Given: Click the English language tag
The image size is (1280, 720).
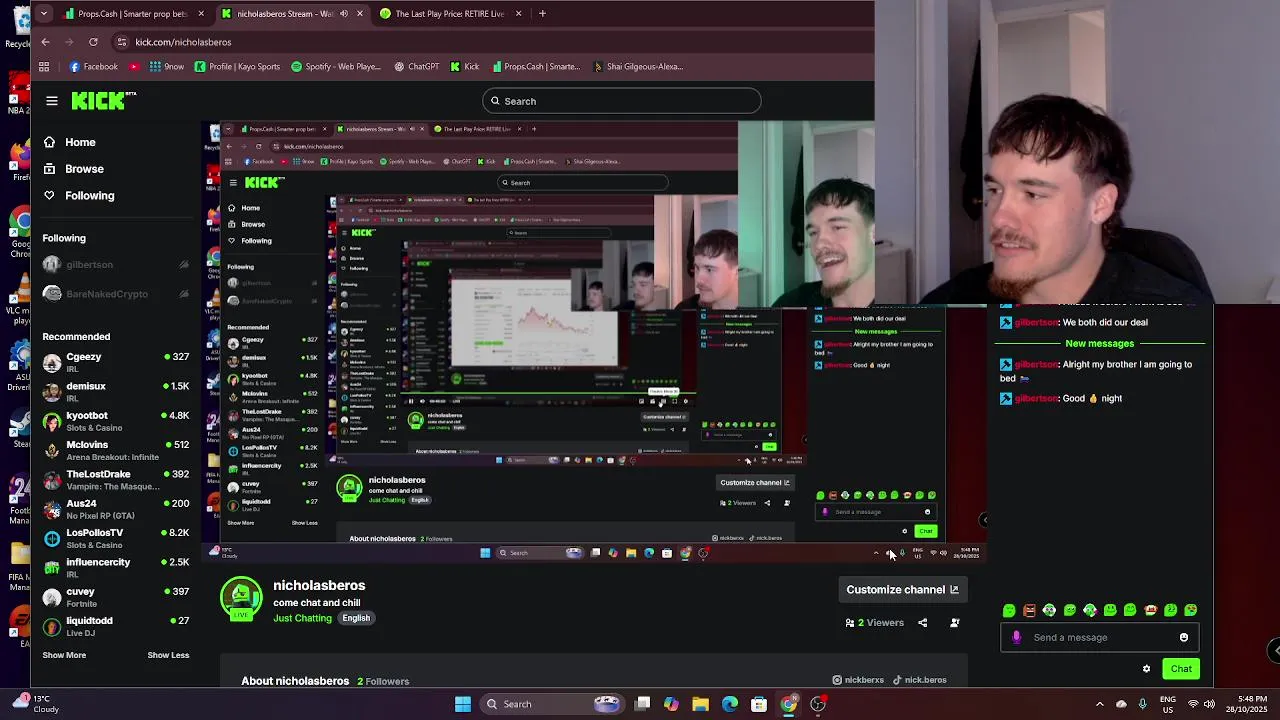Looking at the screenshot, I should (356, 618).
